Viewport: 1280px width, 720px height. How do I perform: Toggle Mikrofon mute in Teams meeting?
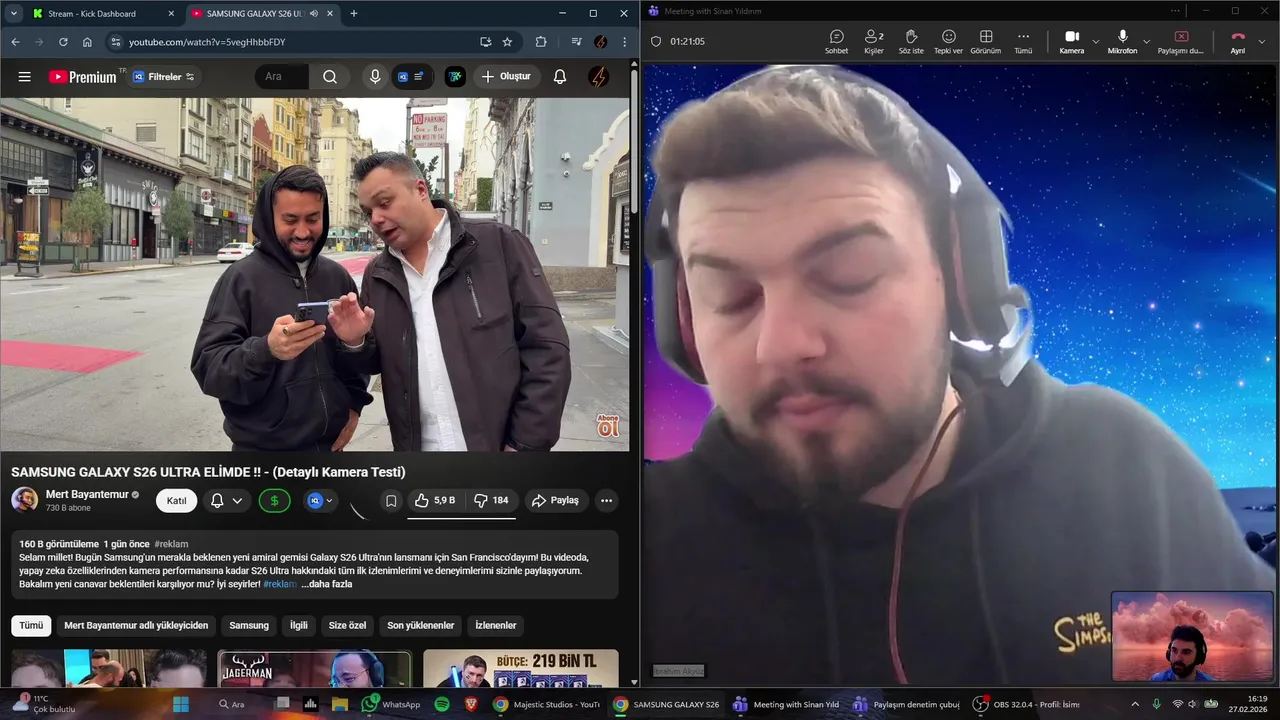coord(1122,41)
